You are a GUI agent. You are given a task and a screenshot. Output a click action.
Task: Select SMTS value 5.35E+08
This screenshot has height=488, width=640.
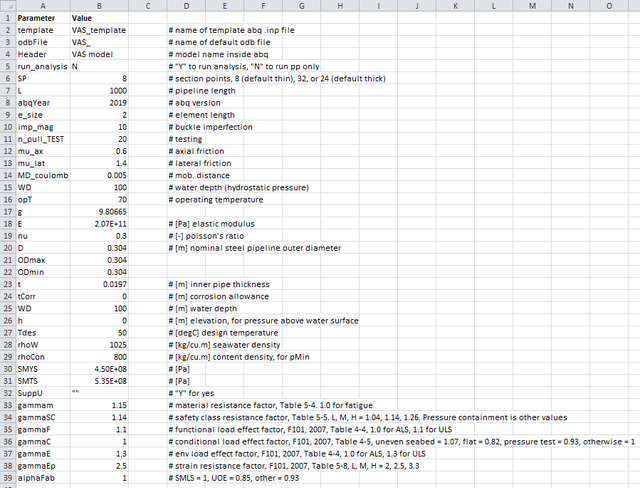[99, 381]
